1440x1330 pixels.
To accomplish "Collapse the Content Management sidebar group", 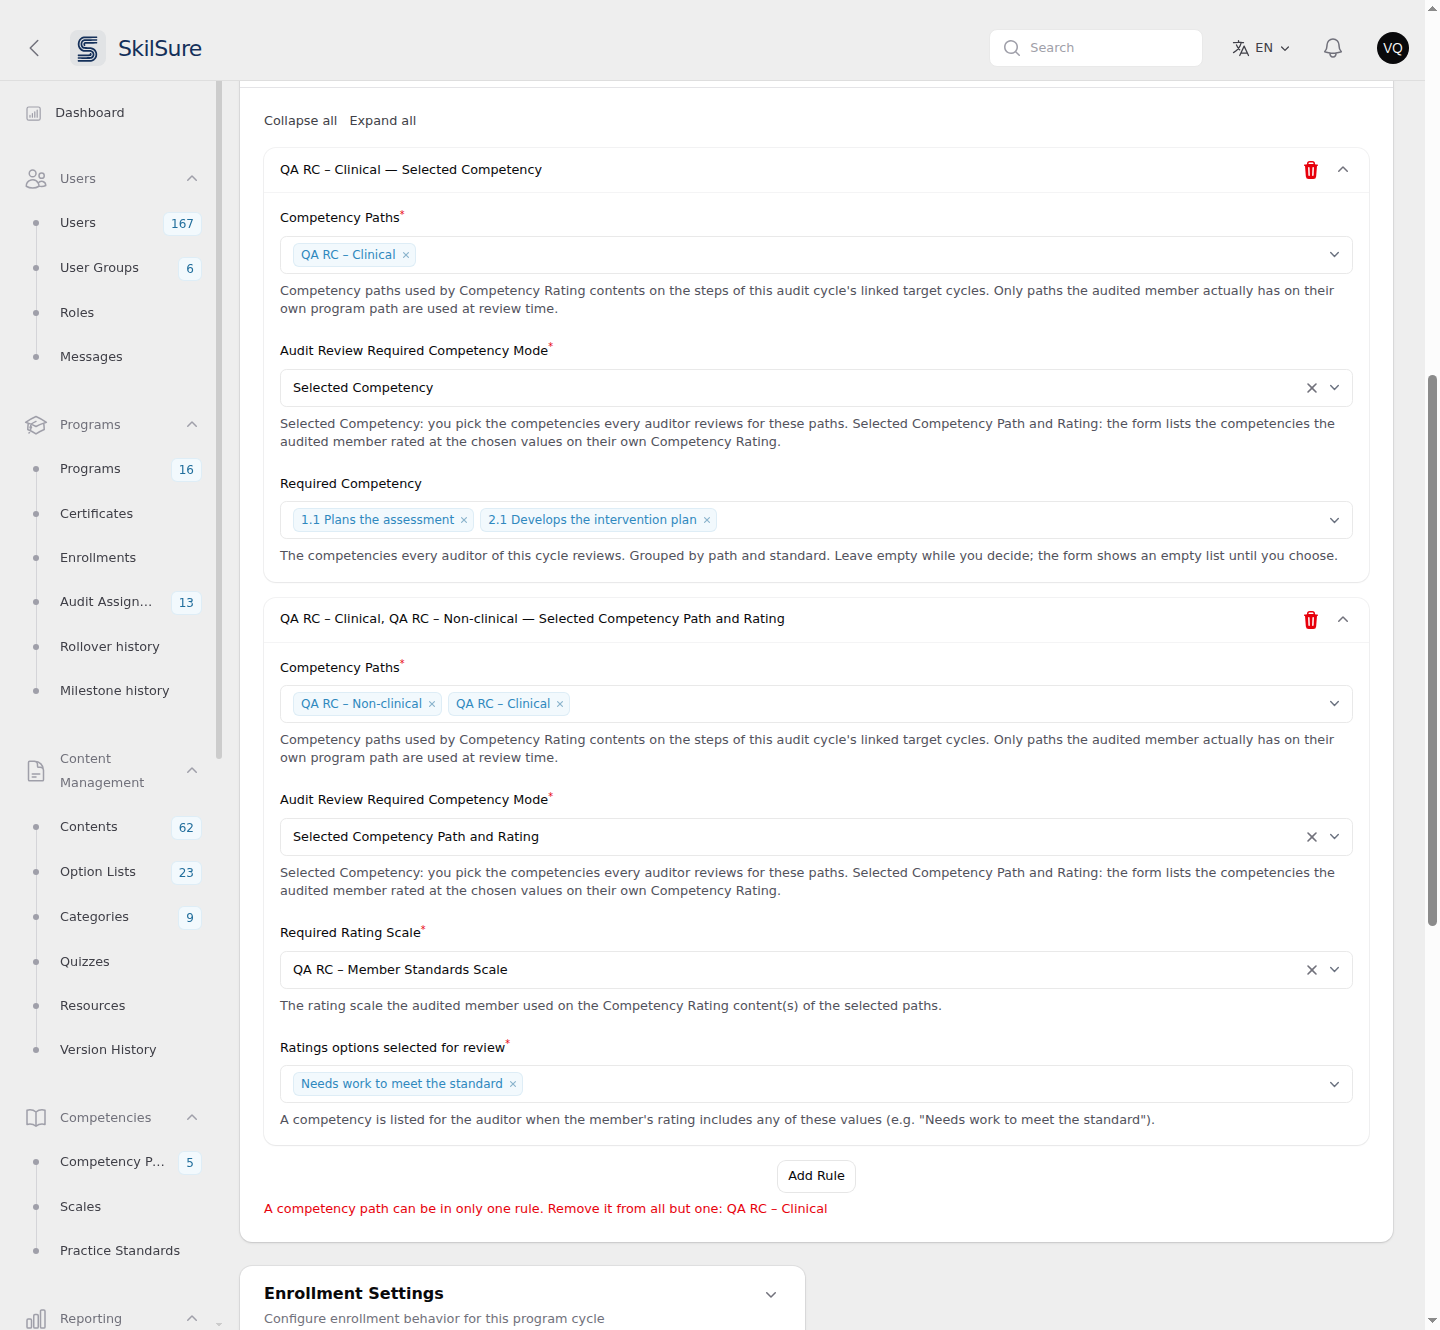I will [x=192, y=771].
